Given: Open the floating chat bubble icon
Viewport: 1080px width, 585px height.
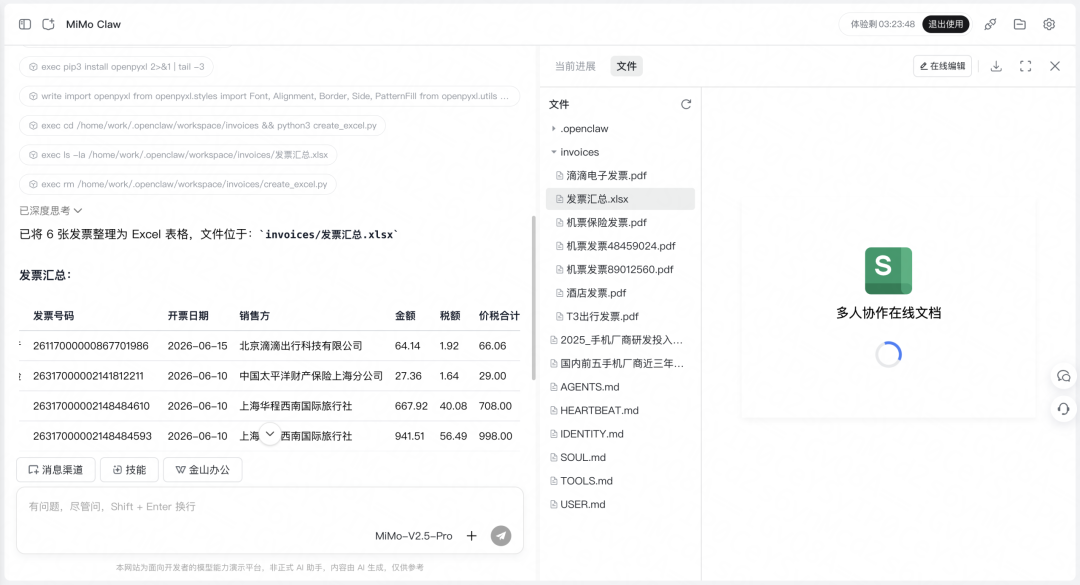Looking at the screenshot, I should pos(1063,376).
